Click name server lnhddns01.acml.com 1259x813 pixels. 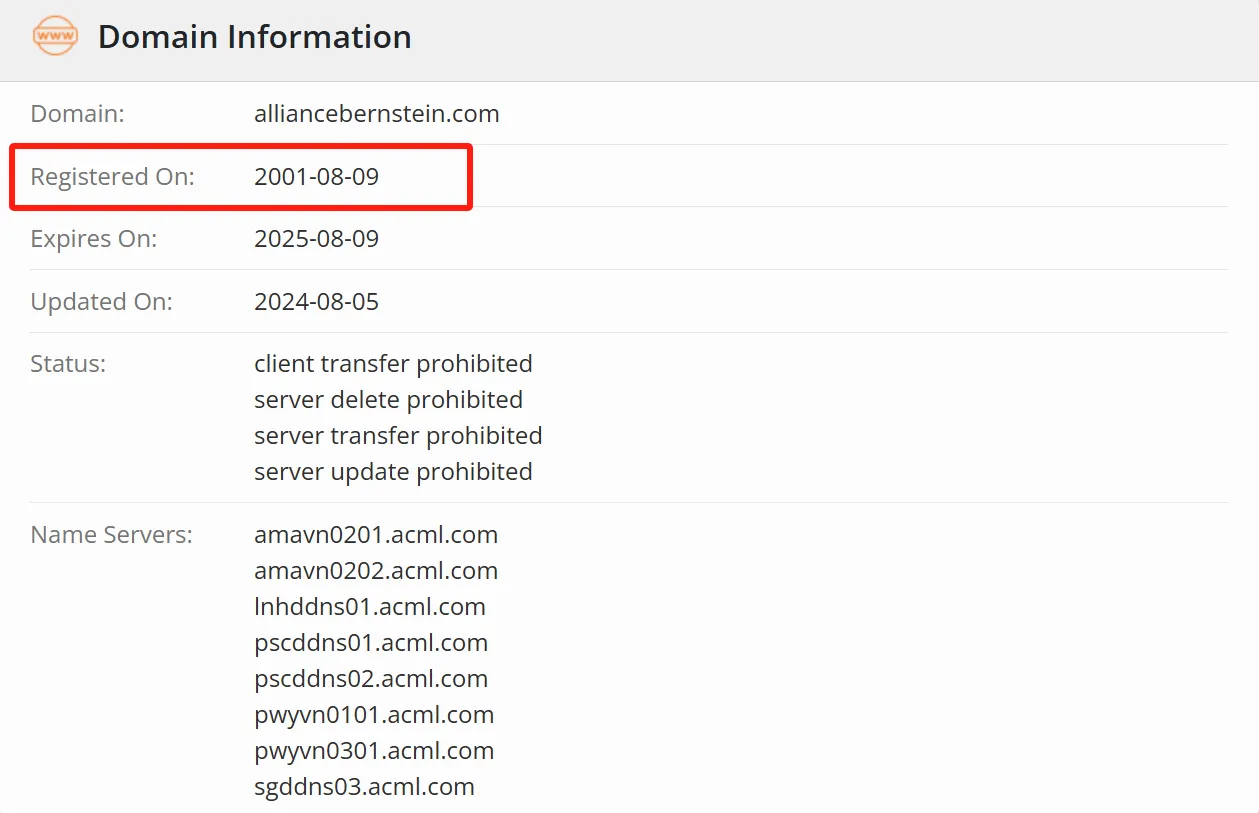370,607
